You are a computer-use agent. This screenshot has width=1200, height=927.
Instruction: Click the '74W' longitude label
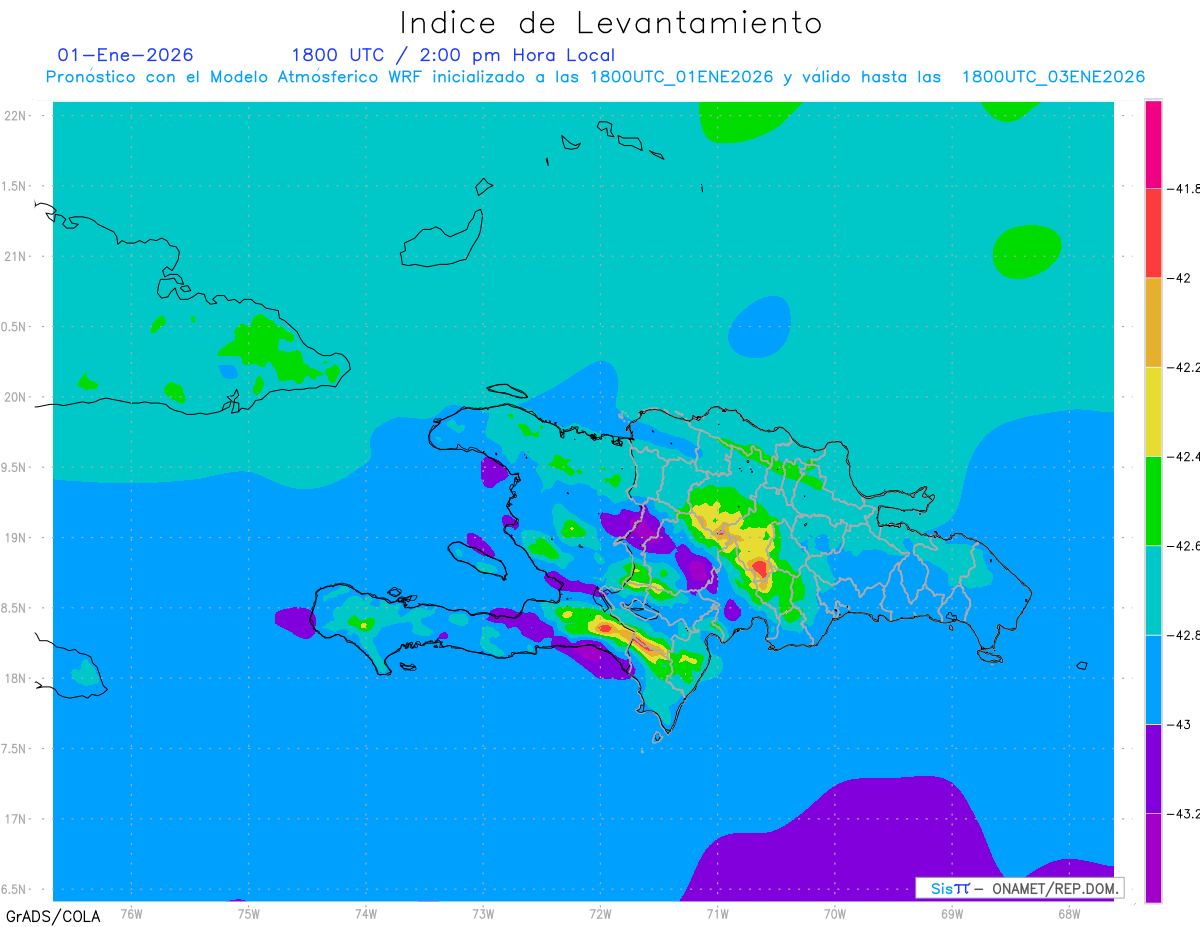click(365, 914)
